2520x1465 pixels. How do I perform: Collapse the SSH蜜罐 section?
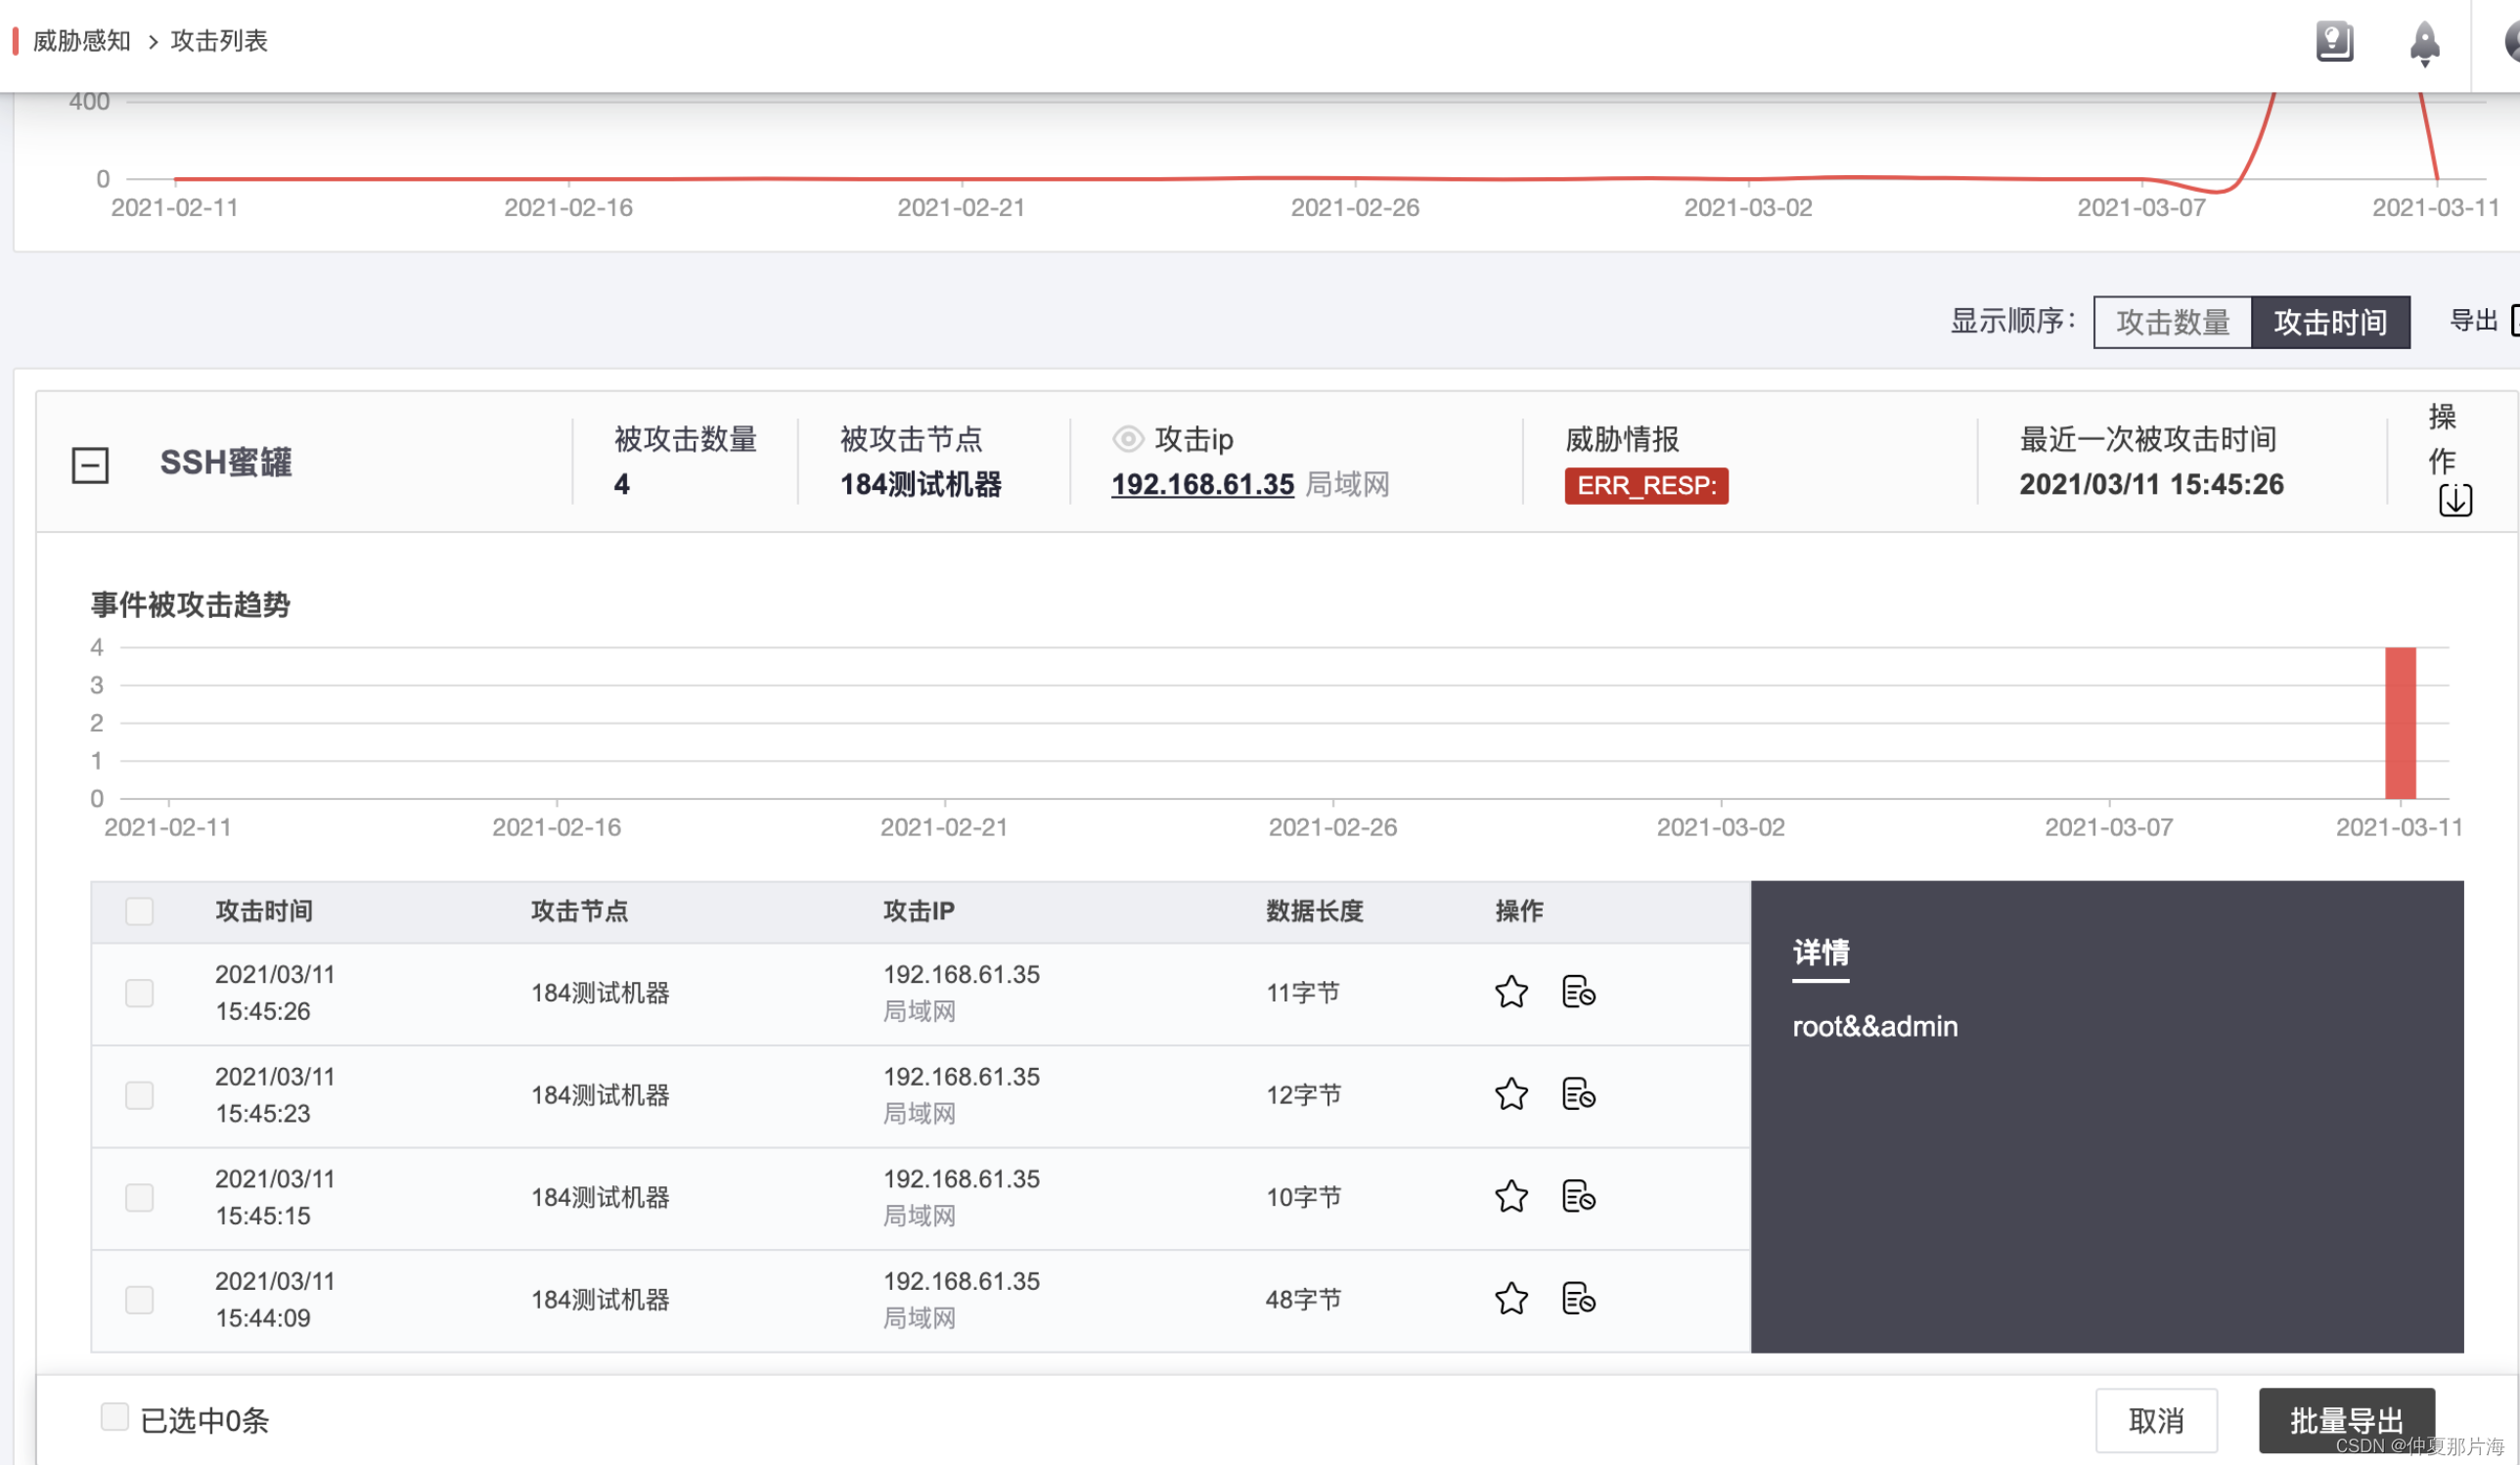[x=90, y=465]
